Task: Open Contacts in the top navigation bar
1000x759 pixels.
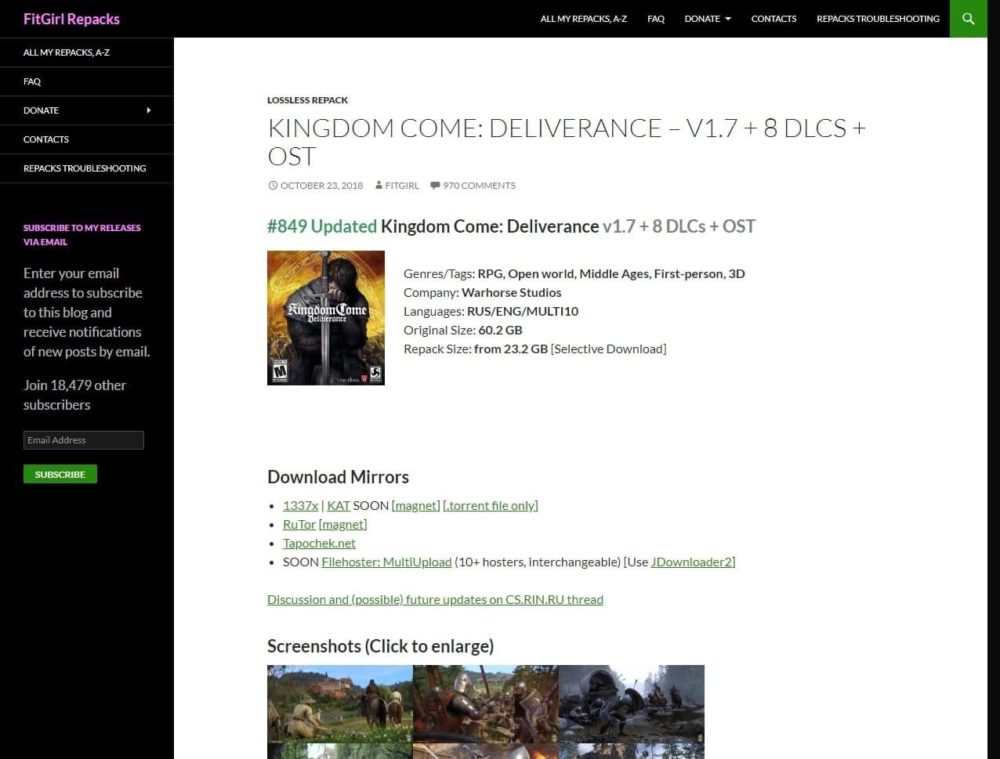Action: click(774, 19)
